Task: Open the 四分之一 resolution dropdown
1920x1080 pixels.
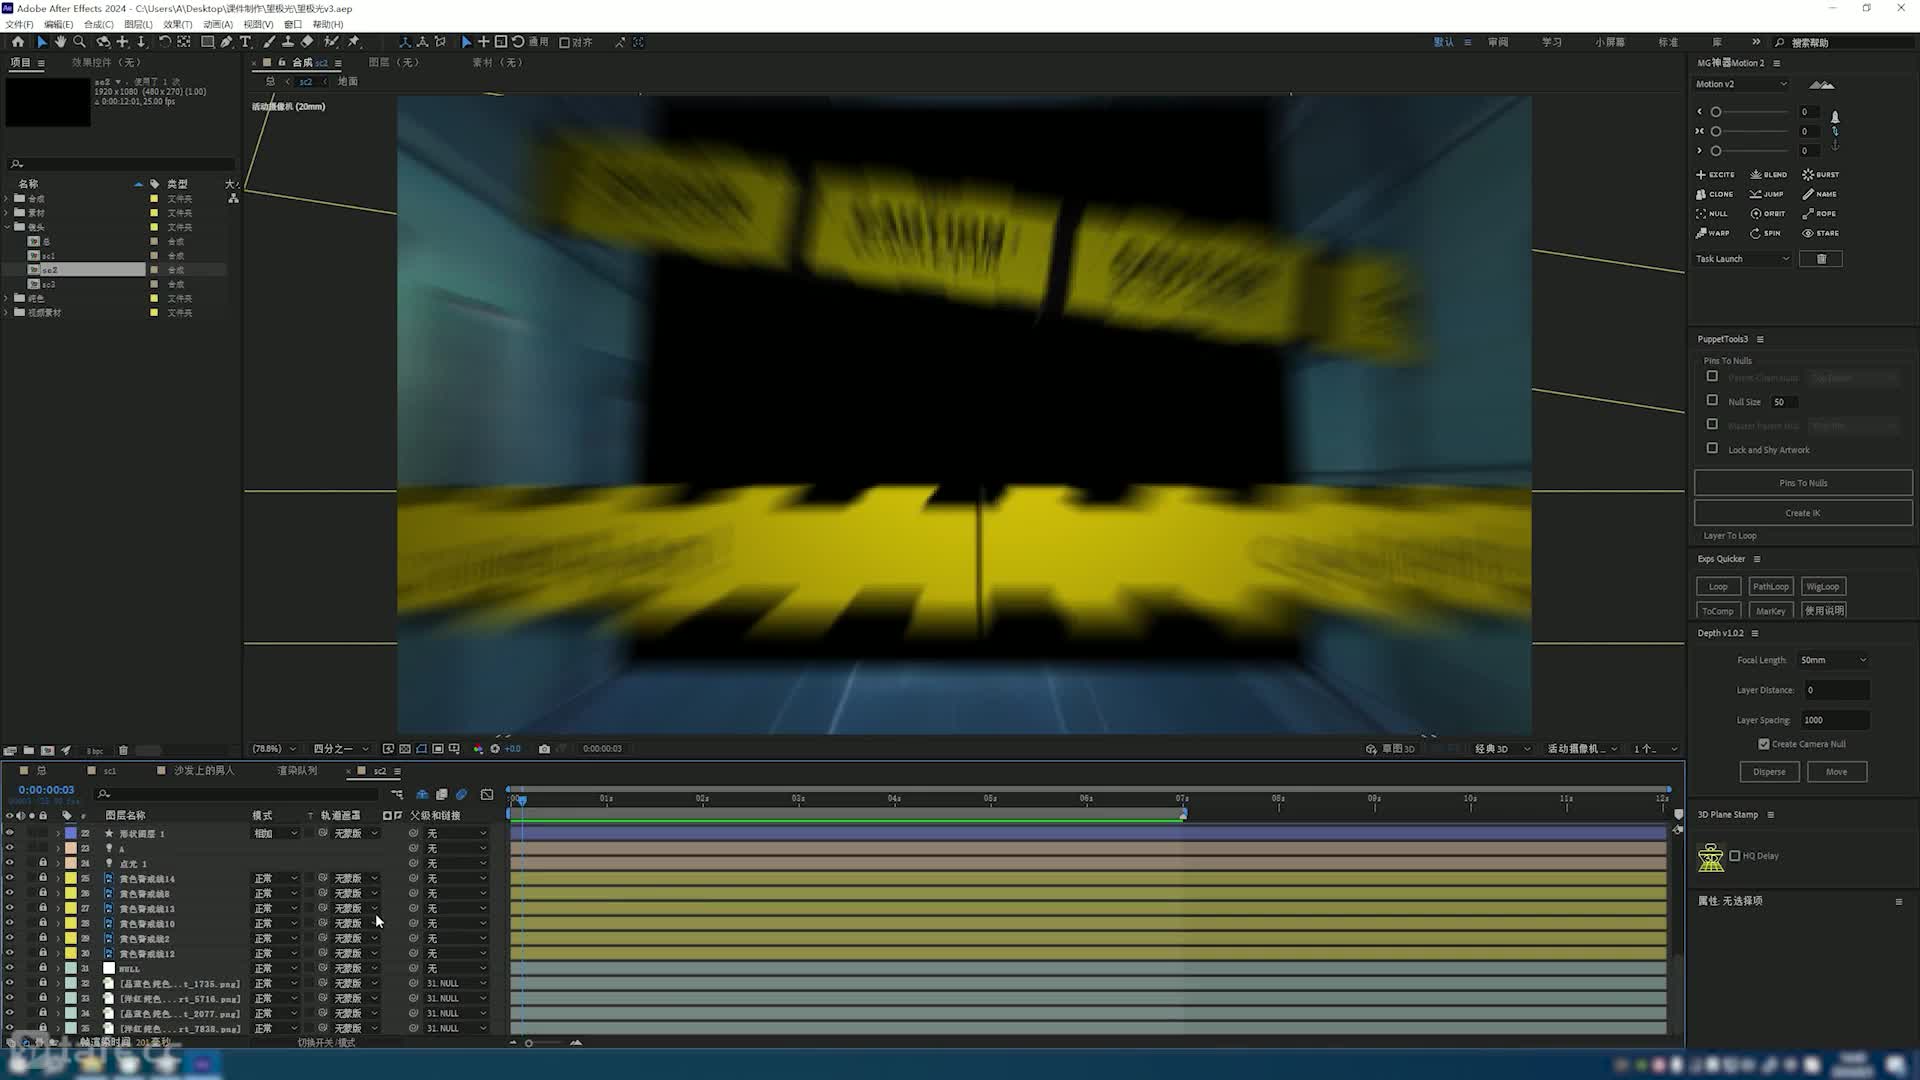Action: click(341, 749)
